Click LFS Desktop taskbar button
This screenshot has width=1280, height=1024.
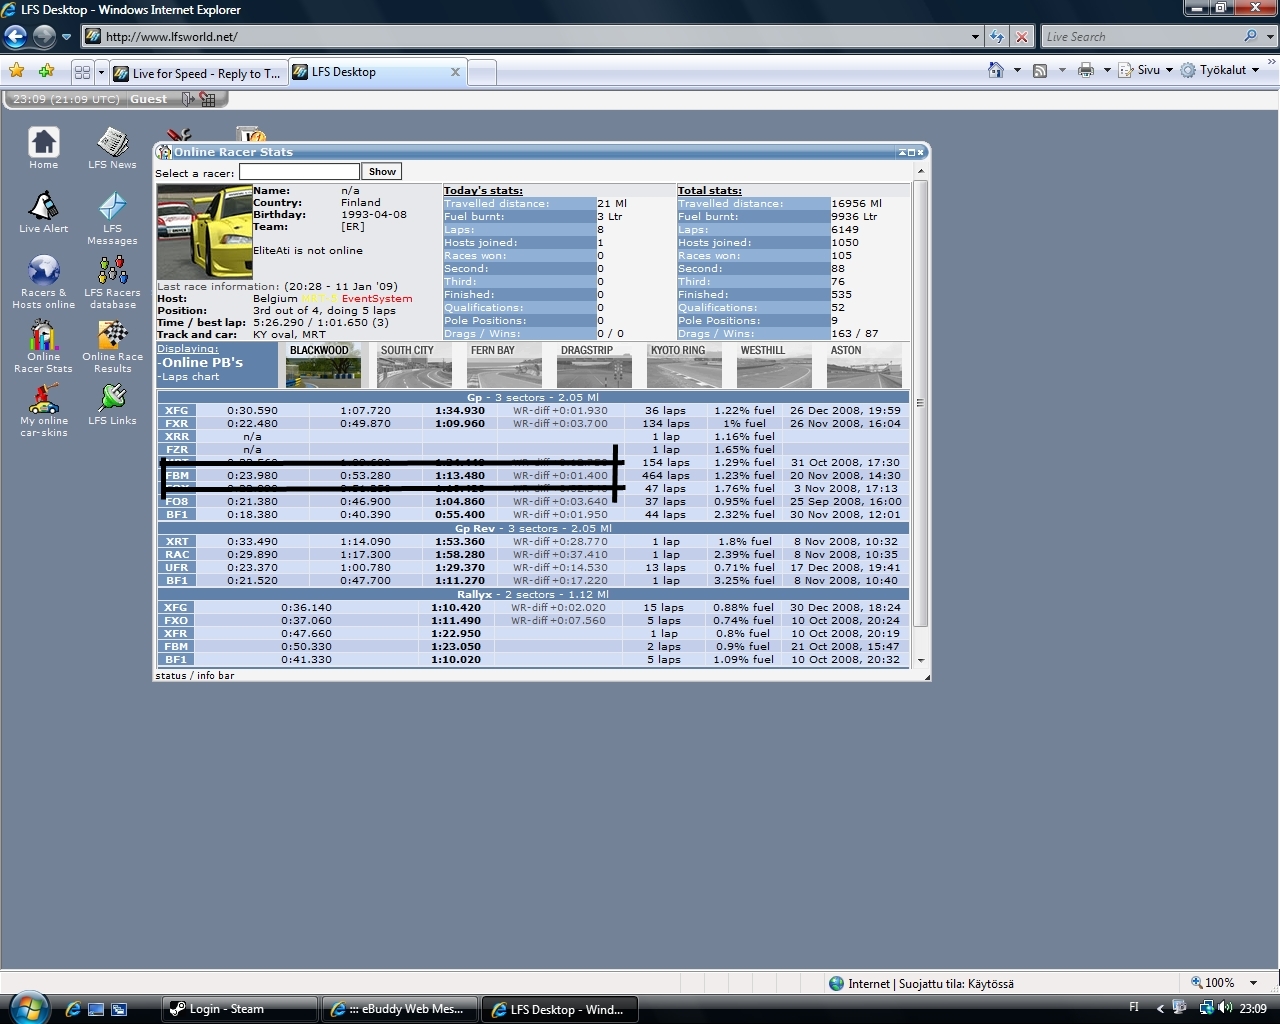(559, 1009)
